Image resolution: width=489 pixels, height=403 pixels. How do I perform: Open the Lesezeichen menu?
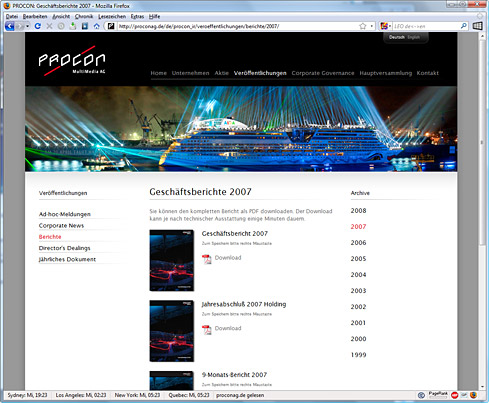(112, 16)
